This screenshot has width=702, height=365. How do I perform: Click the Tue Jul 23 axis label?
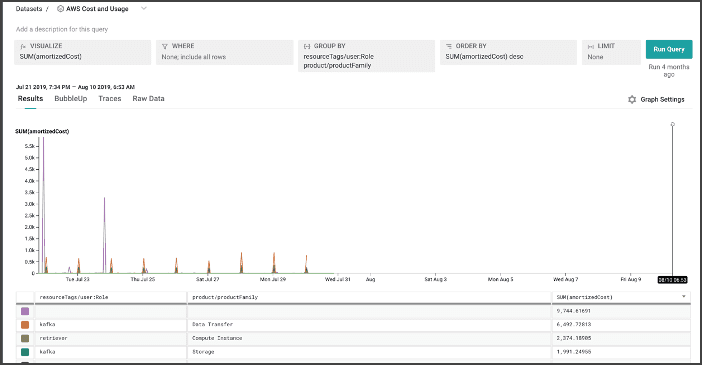[x=77, y=279]
